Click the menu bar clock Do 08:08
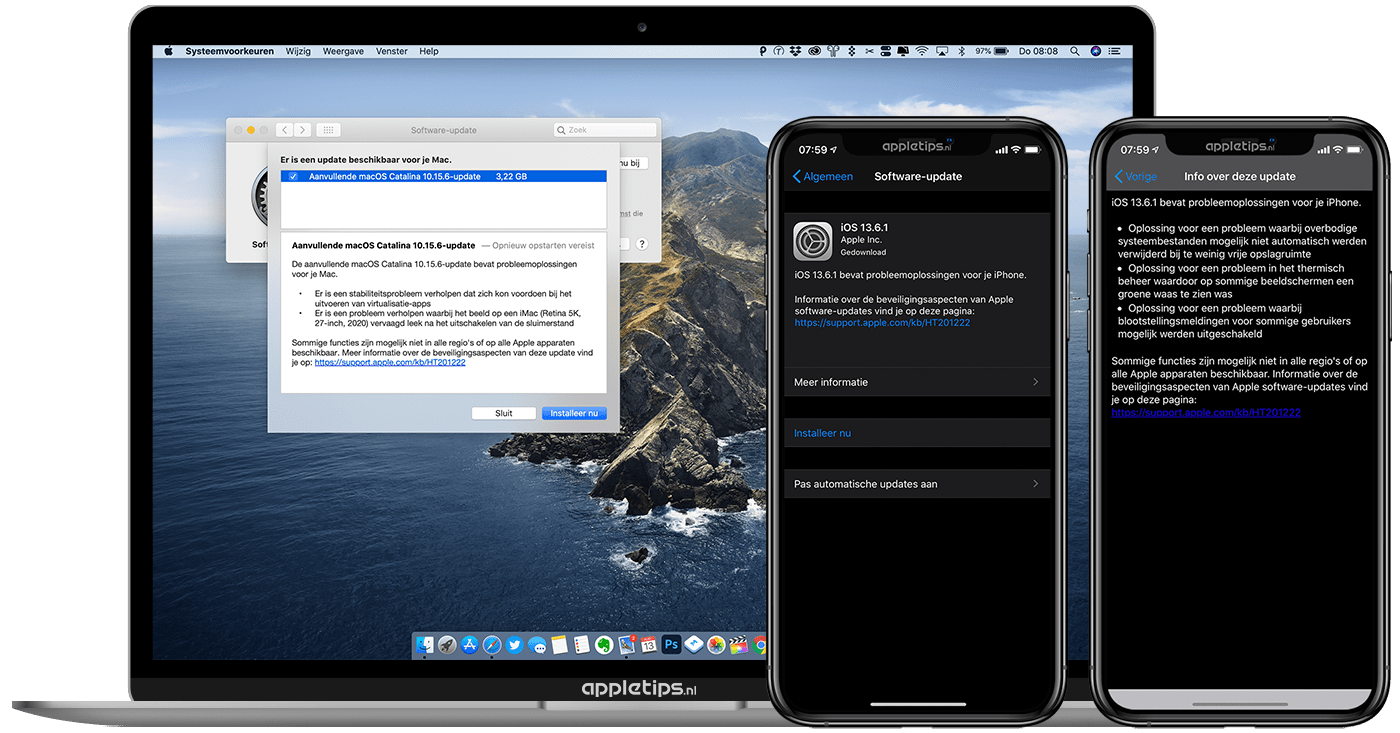Viewport: 1400px width, 733px height. pyautogui.click(x=1038, y=51)
